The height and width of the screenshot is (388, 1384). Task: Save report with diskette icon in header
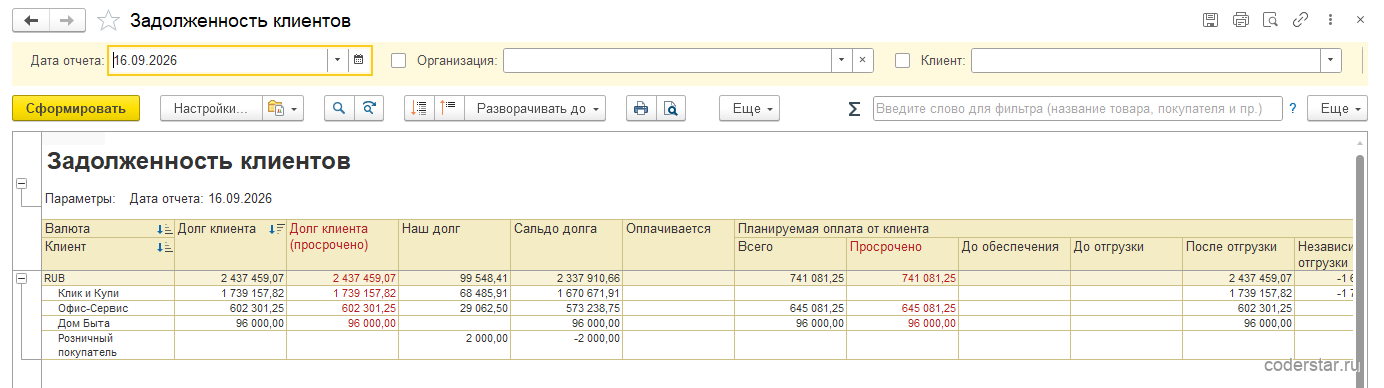point(1210,20)
